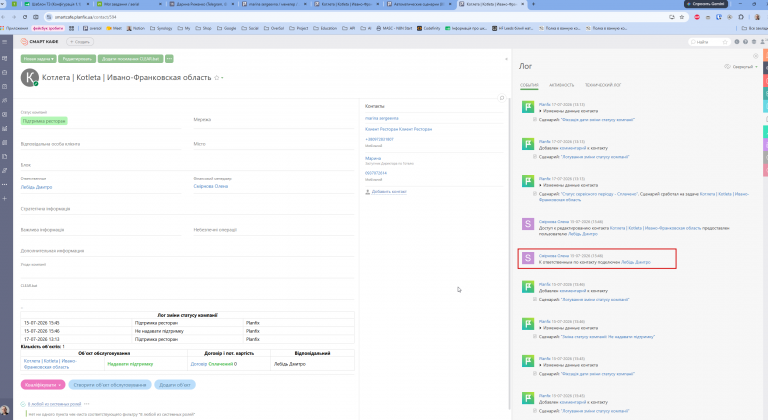The image size is (768, 420).
Task: Open the green three-dots more actions button
Action: [x=169, y=59]
